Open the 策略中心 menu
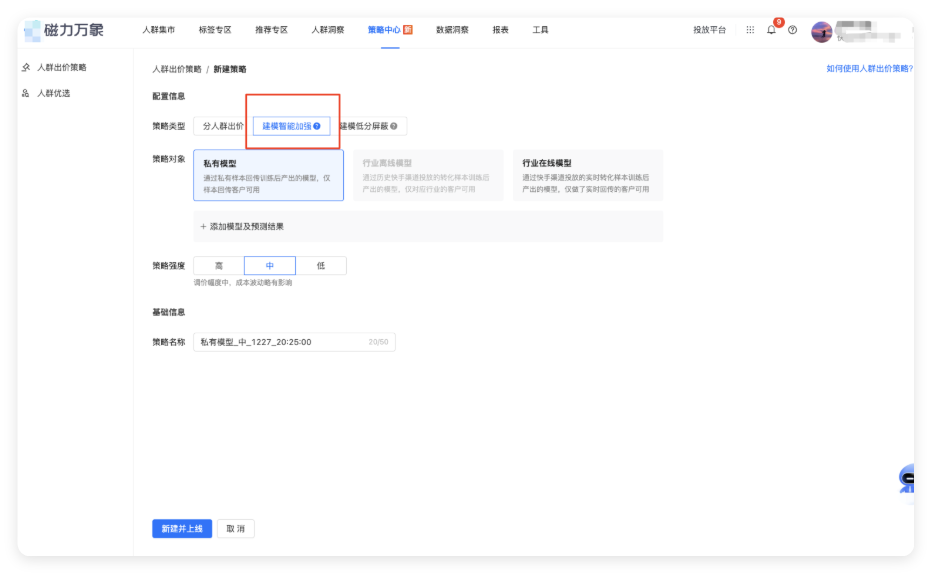Image resolution: width=931 pixels, height=573 pixels. click(384, 30)
